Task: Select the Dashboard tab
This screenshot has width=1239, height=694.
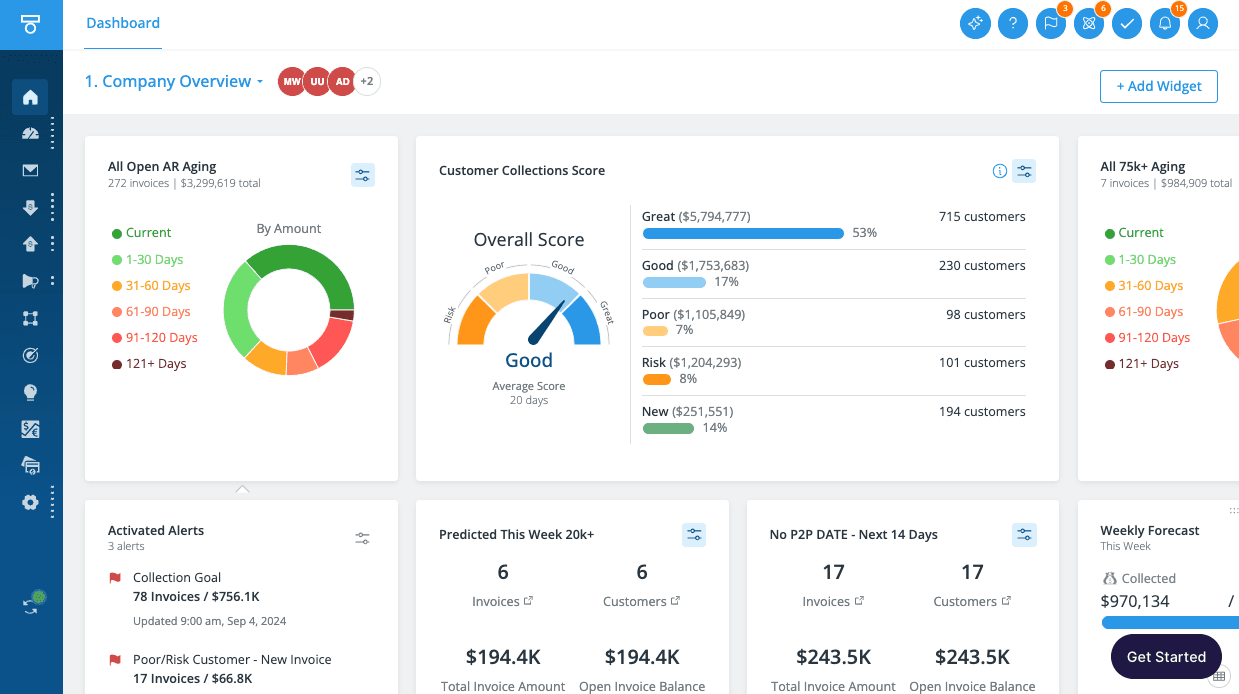Action: click(x=123, y=23)
